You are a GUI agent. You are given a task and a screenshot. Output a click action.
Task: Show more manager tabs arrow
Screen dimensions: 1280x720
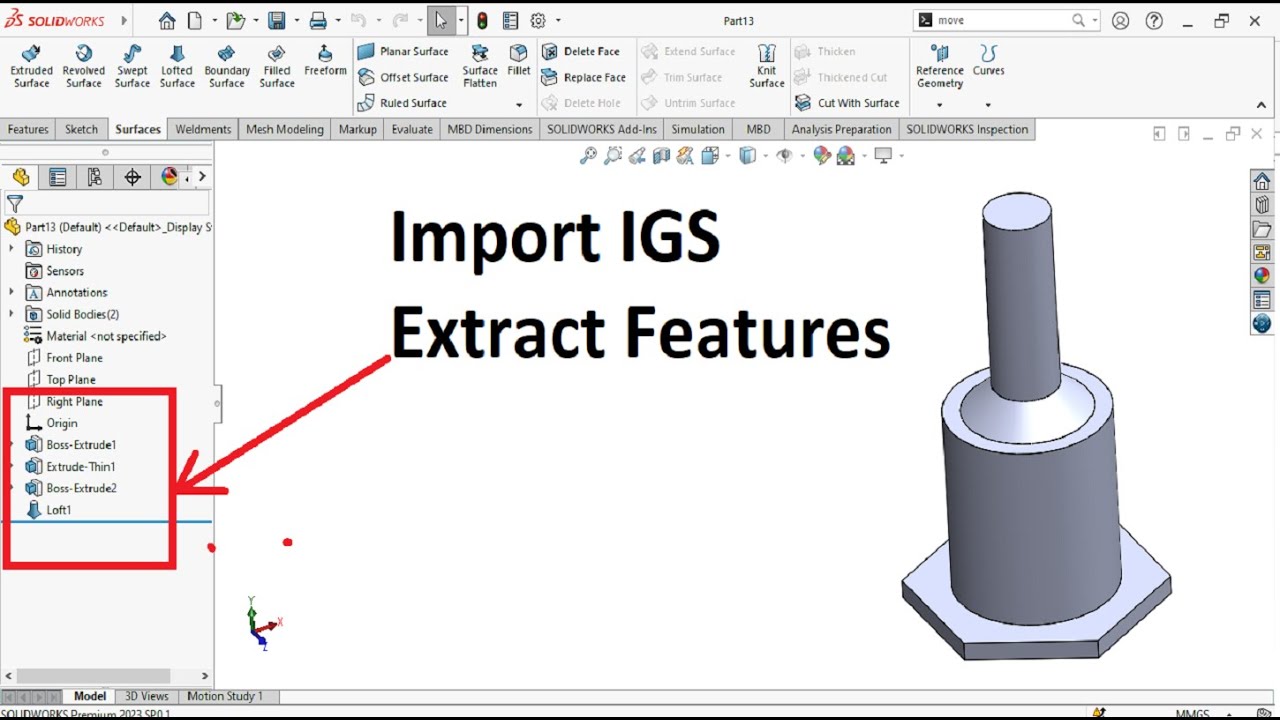tap(202, 177)
